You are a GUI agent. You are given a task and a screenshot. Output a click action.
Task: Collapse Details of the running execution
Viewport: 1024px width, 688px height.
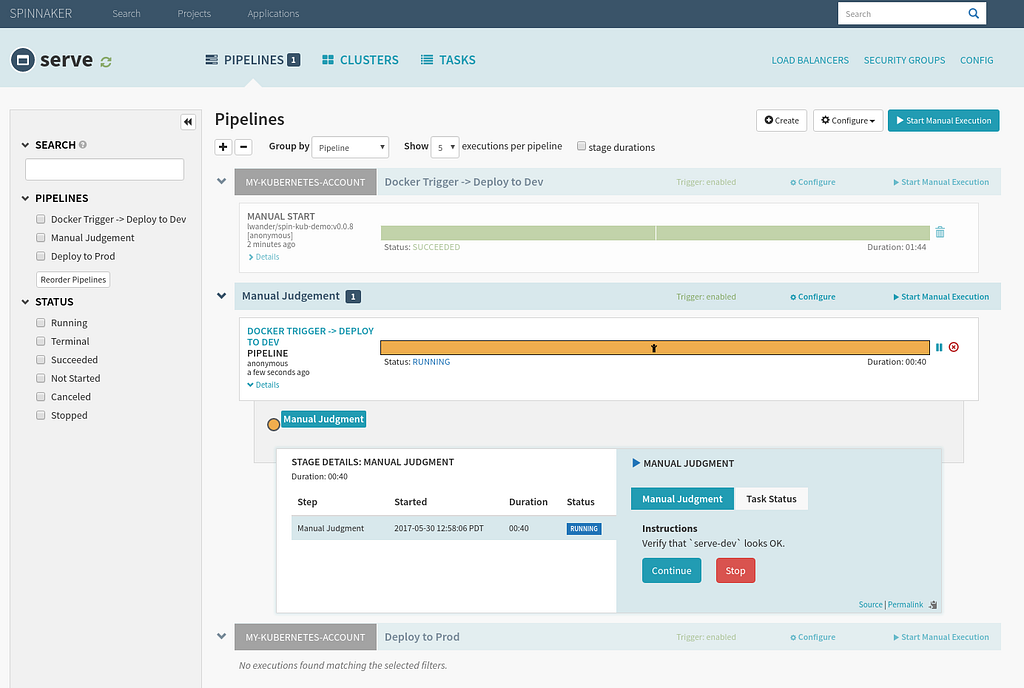click(x=263, y=385)
